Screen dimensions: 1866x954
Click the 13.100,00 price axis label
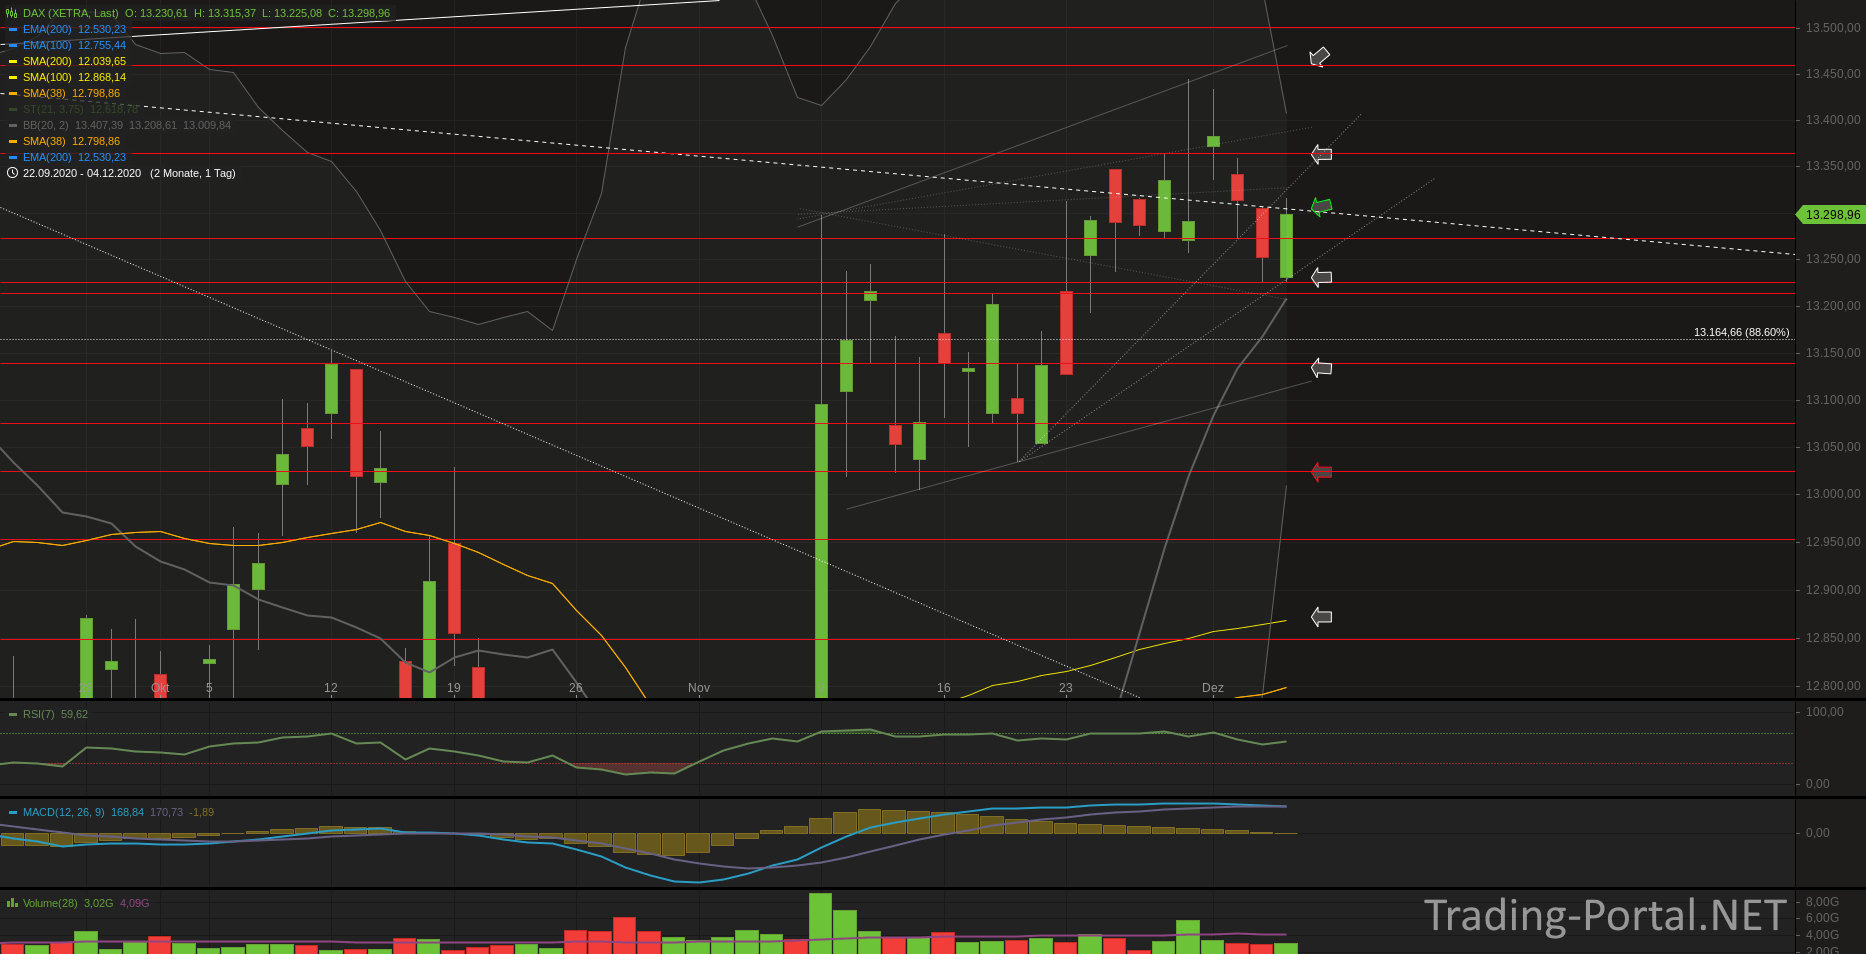pos(1833,400)
